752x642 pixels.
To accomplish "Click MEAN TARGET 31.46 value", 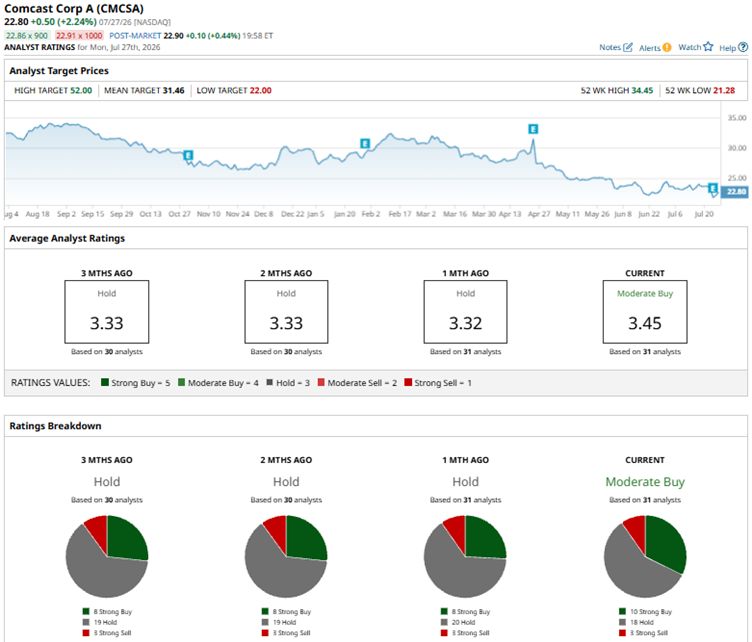I will tap(174, 90).
